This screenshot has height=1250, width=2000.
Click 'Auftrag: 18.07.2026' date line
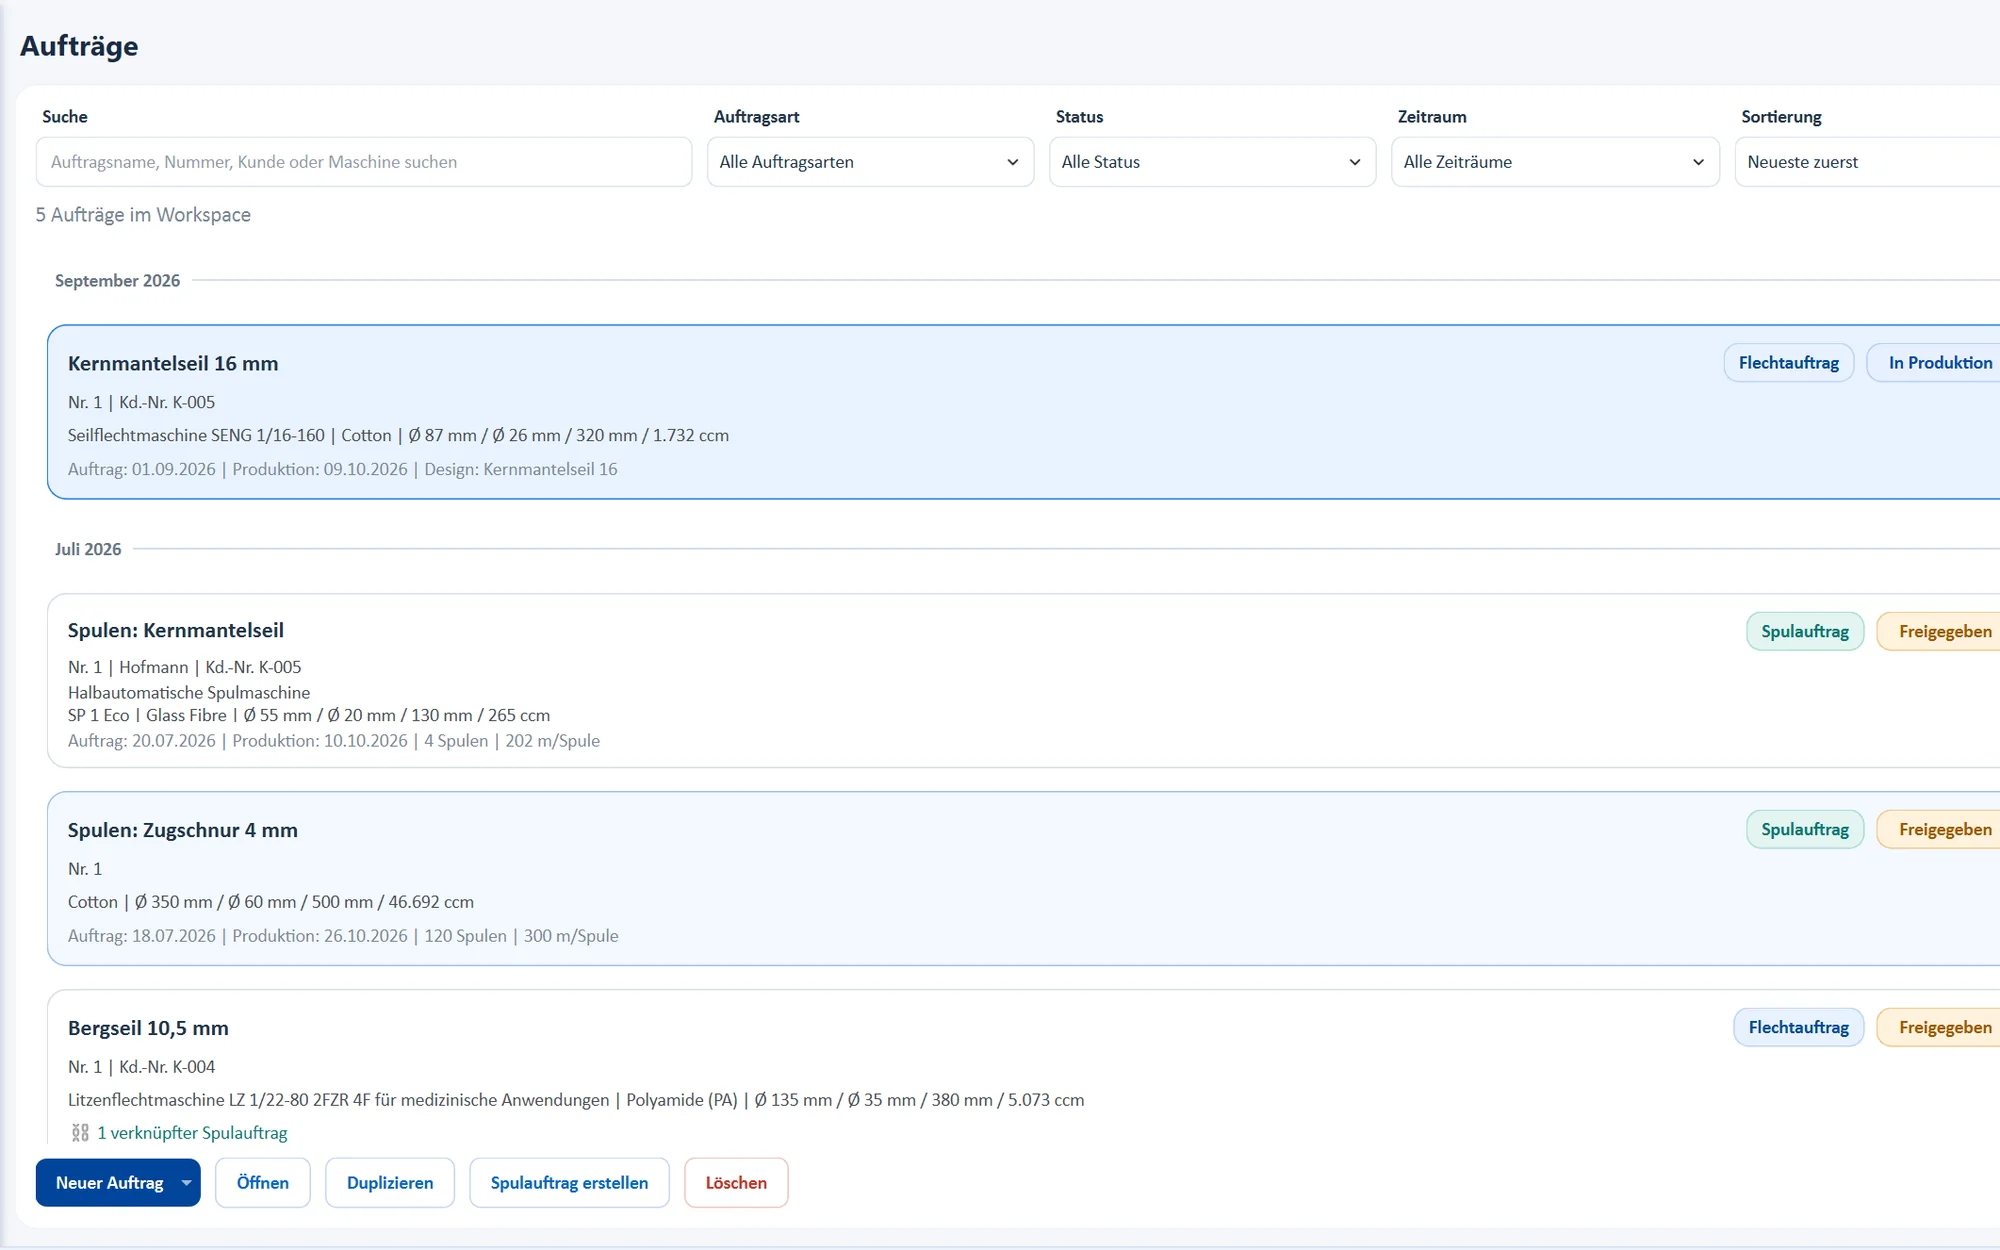(343, 936)
